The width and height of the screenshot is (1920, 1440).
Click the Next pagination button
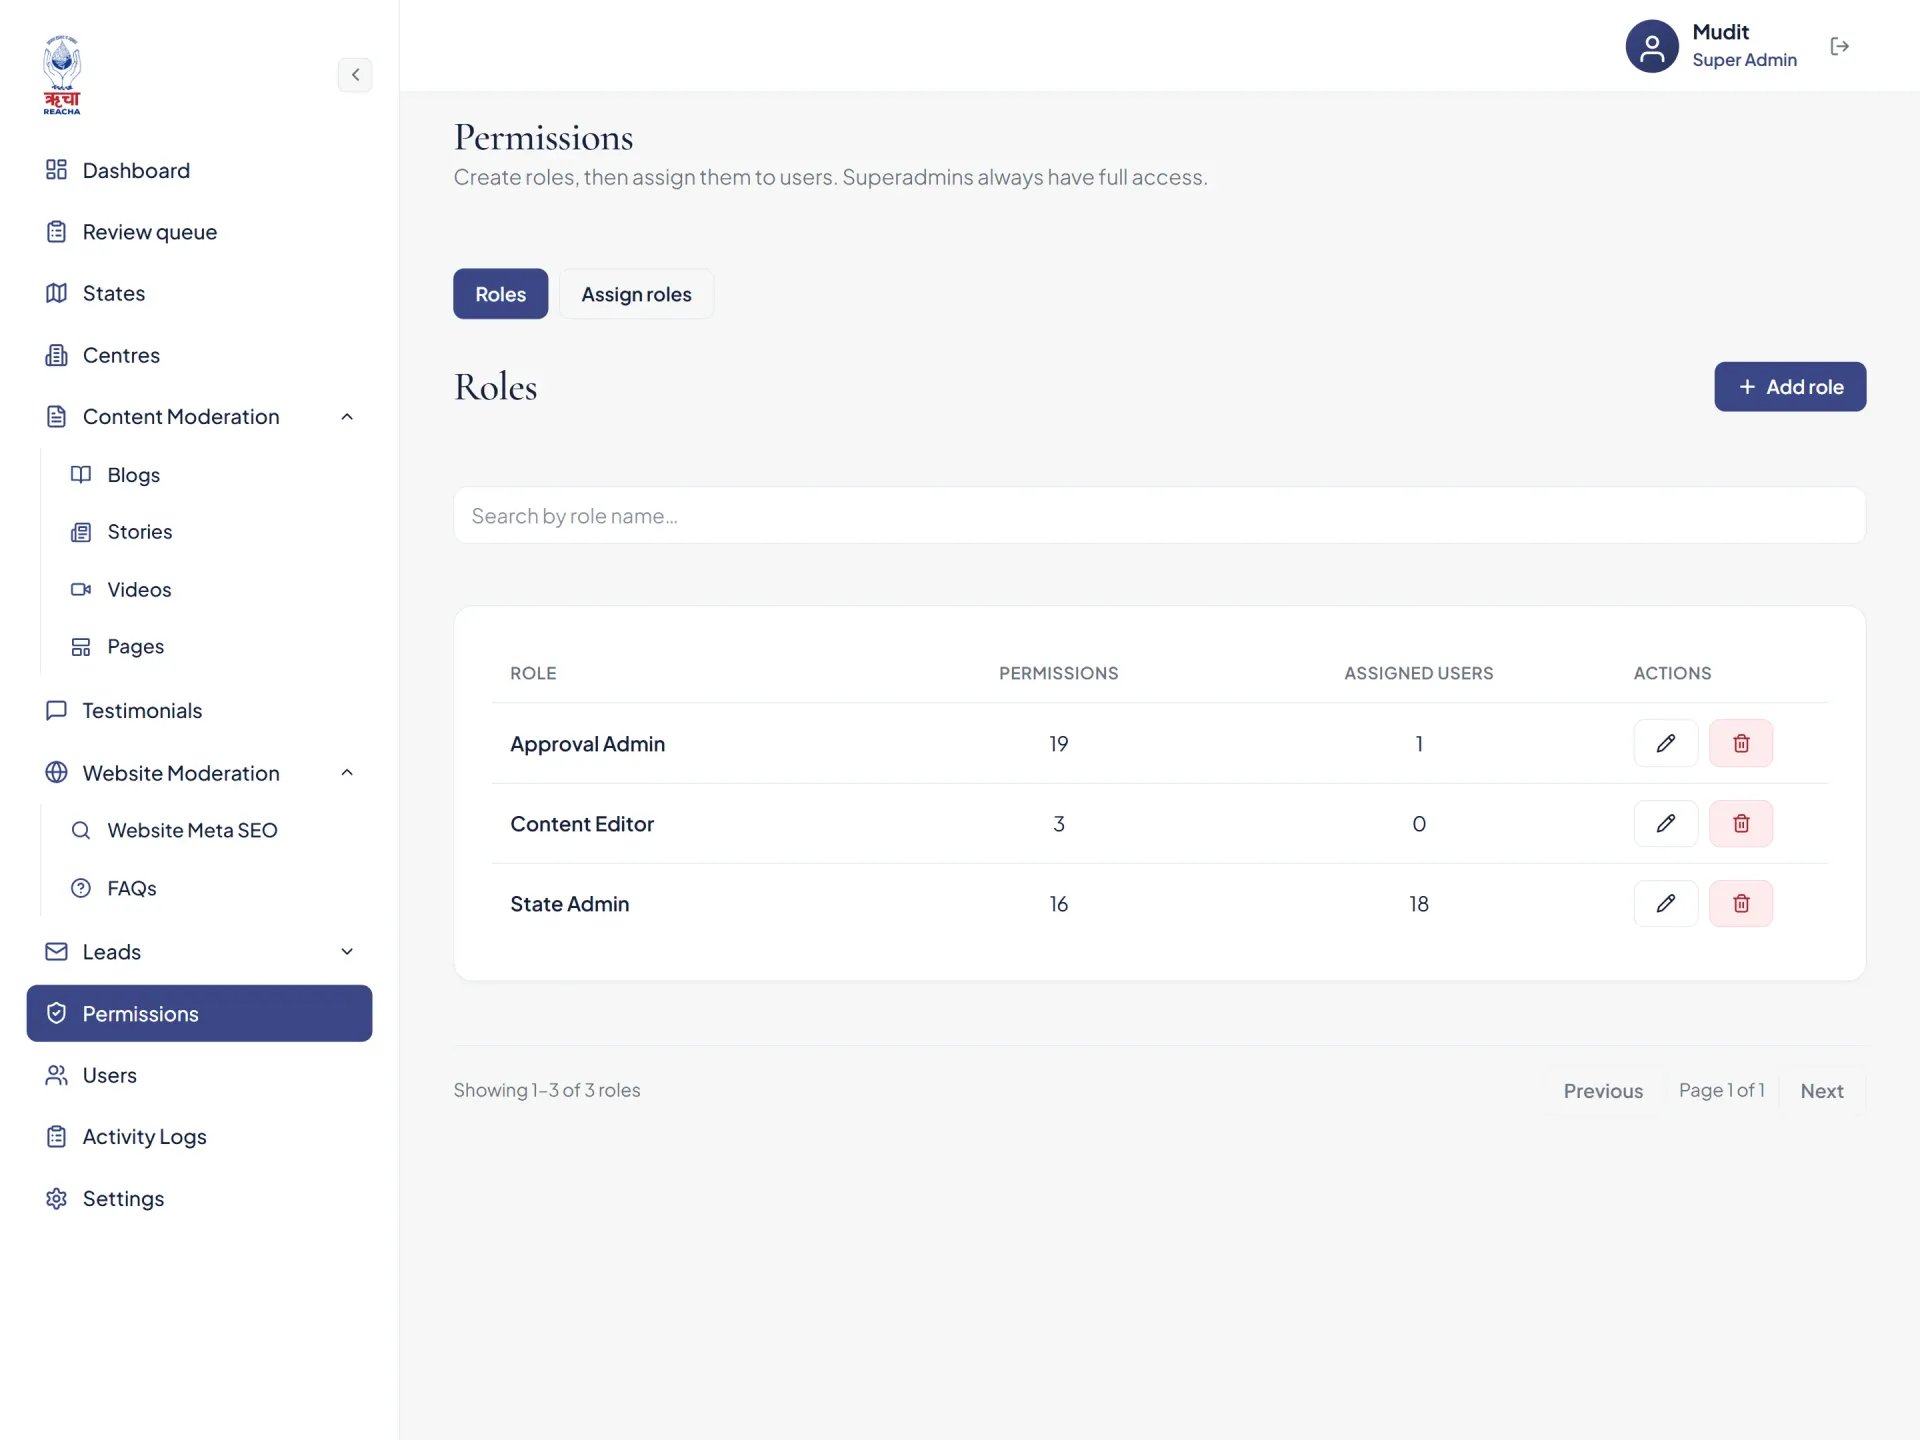coord(1821,1091)
